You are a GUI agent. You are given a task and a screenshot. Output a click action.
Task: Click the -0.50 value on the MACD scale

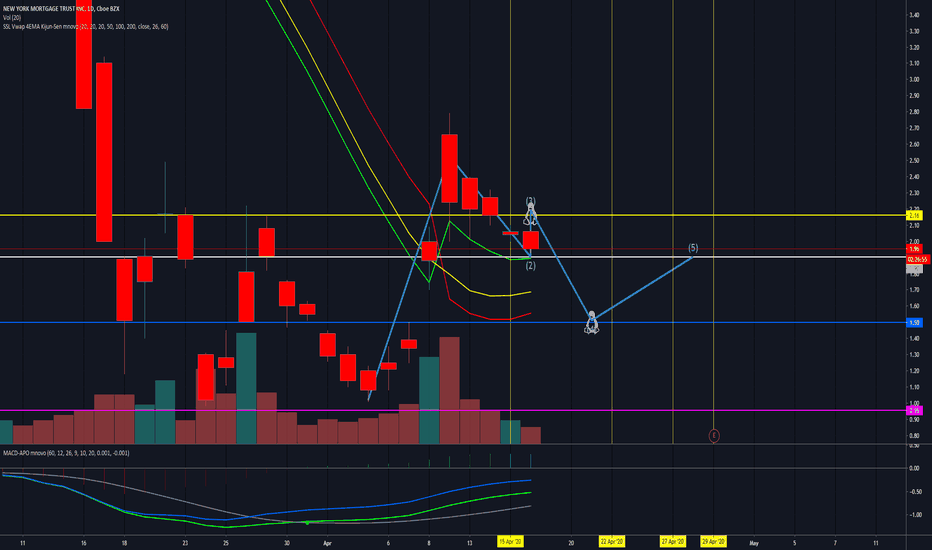(915, 492)
